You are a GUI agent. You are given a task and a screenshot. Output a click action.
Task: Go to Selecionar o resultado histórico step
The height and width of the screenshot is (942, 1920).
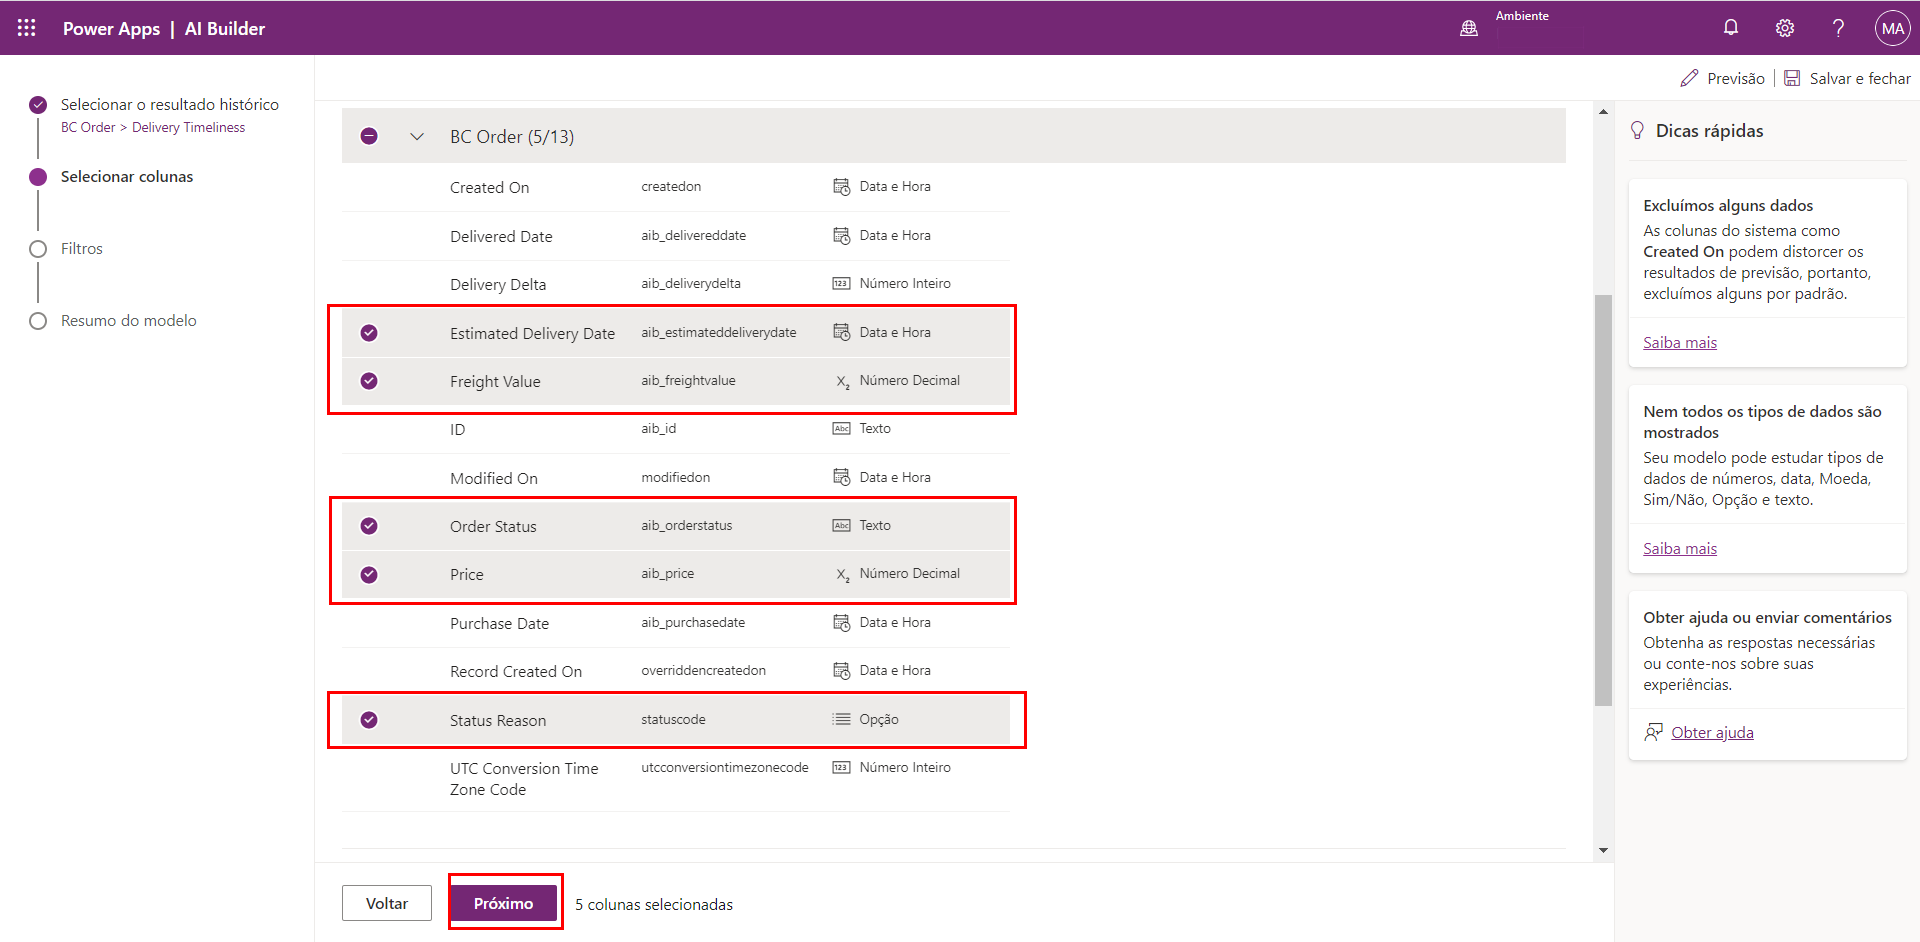tap(169, 104)
